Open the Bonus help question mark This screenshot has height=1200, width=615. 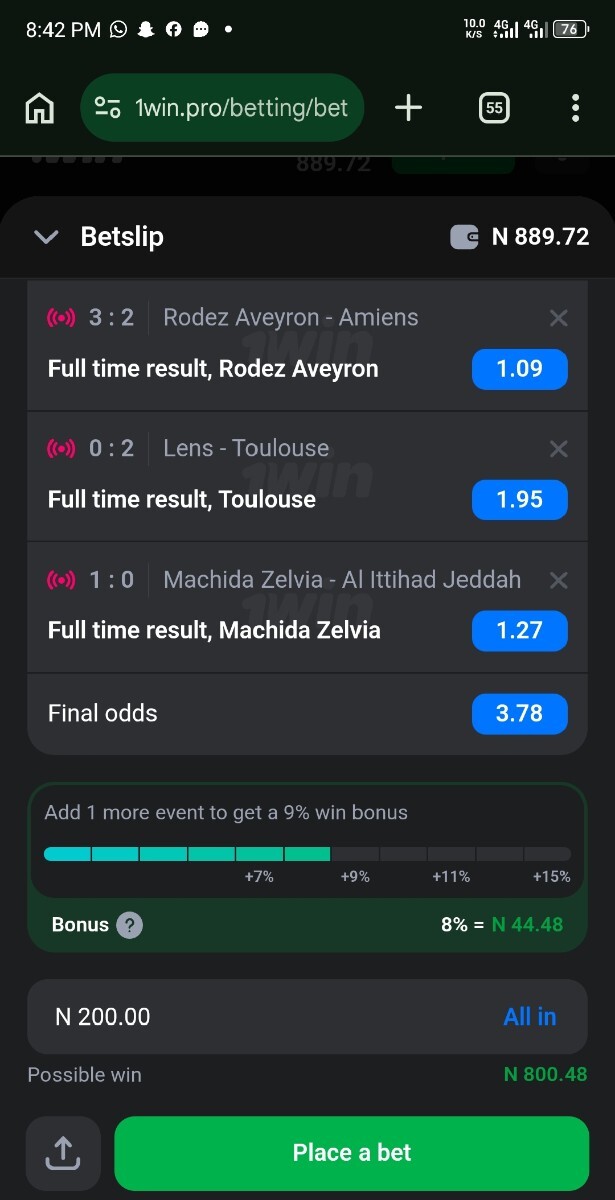(129, 925)
